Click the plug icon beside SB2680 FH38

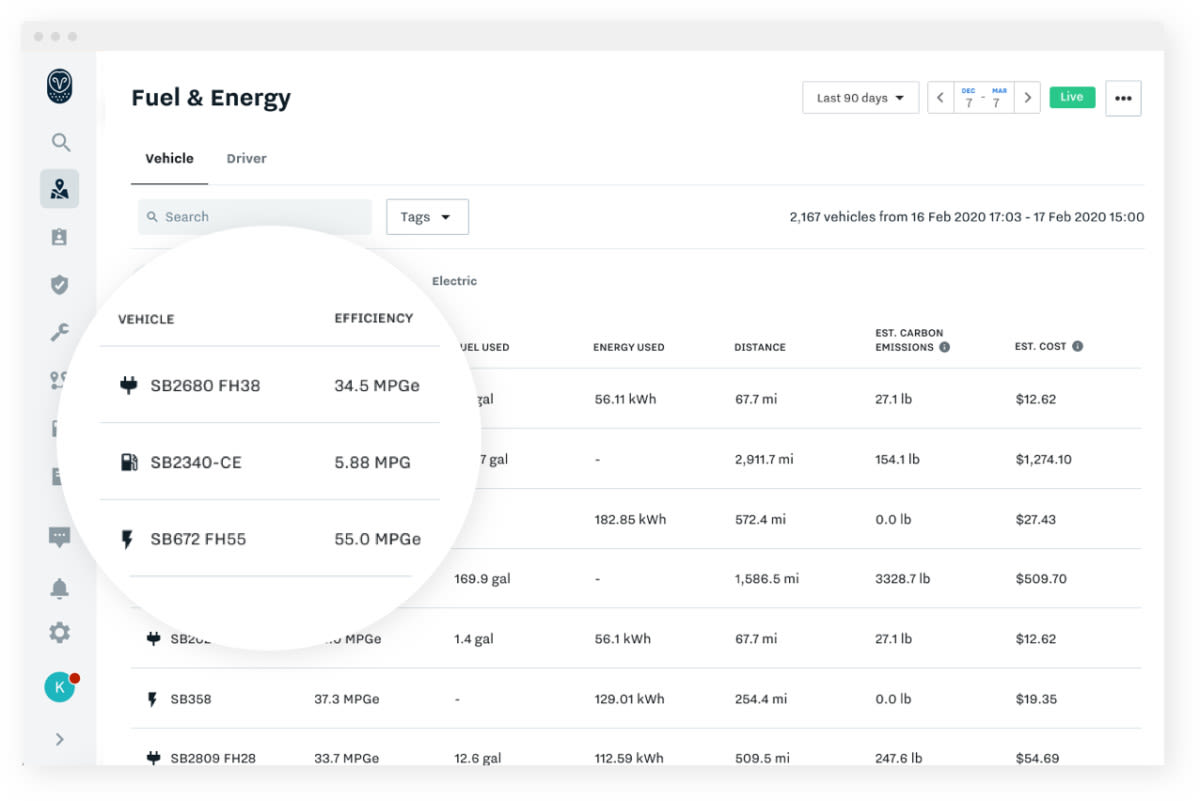(128, 385)
